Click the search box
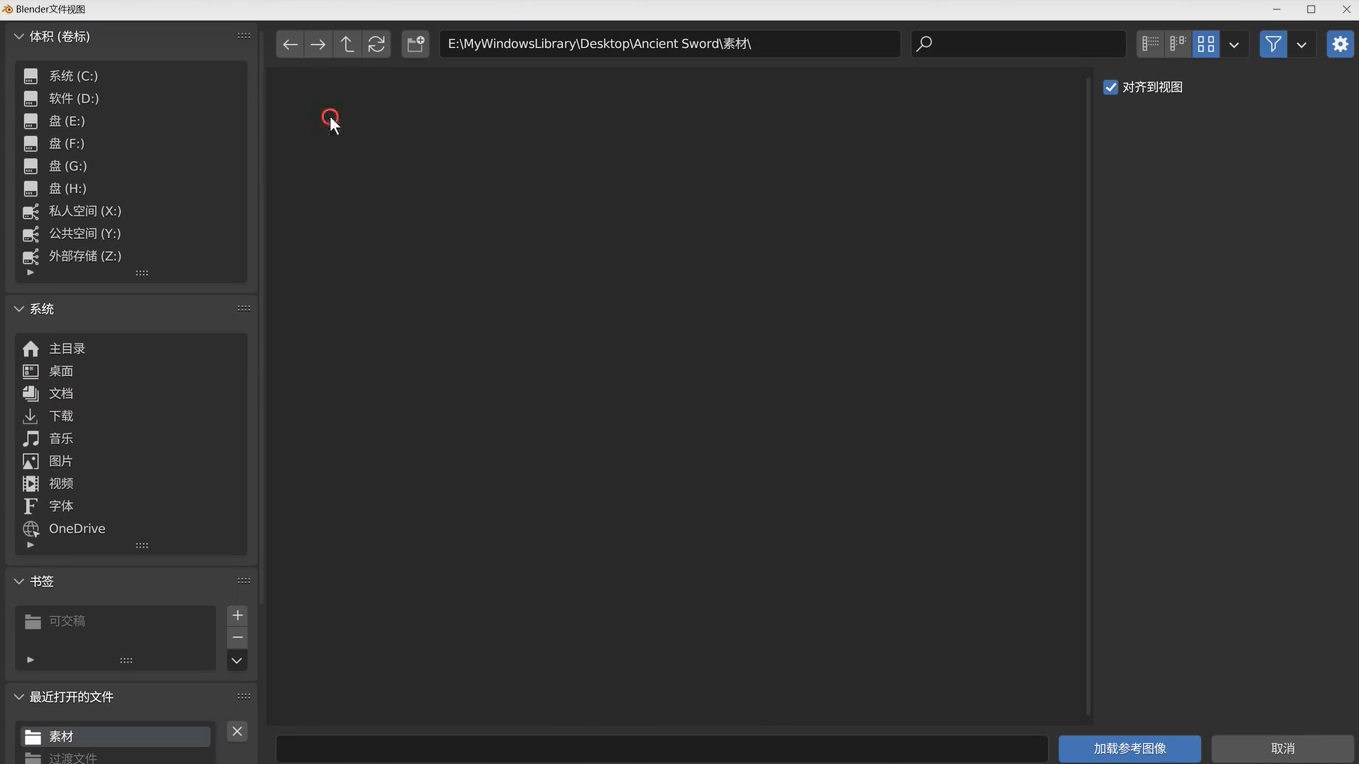Screen dimensions: 1359x764 coord(1018,44)
